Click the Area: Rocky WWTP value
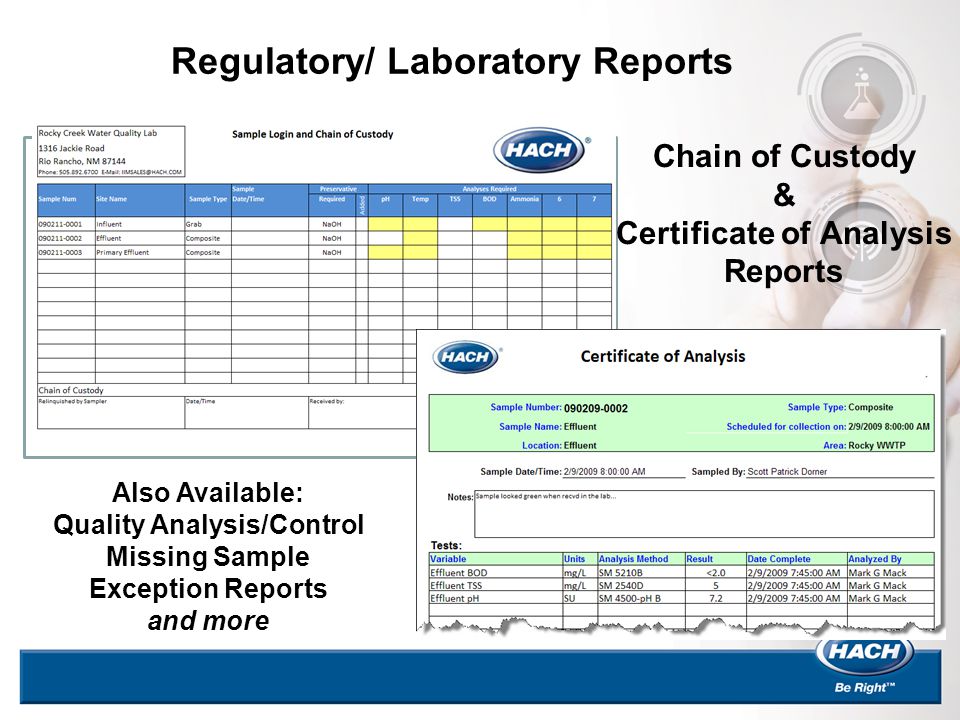This screenshot has width=960, height=720. [x=877, y=445]
